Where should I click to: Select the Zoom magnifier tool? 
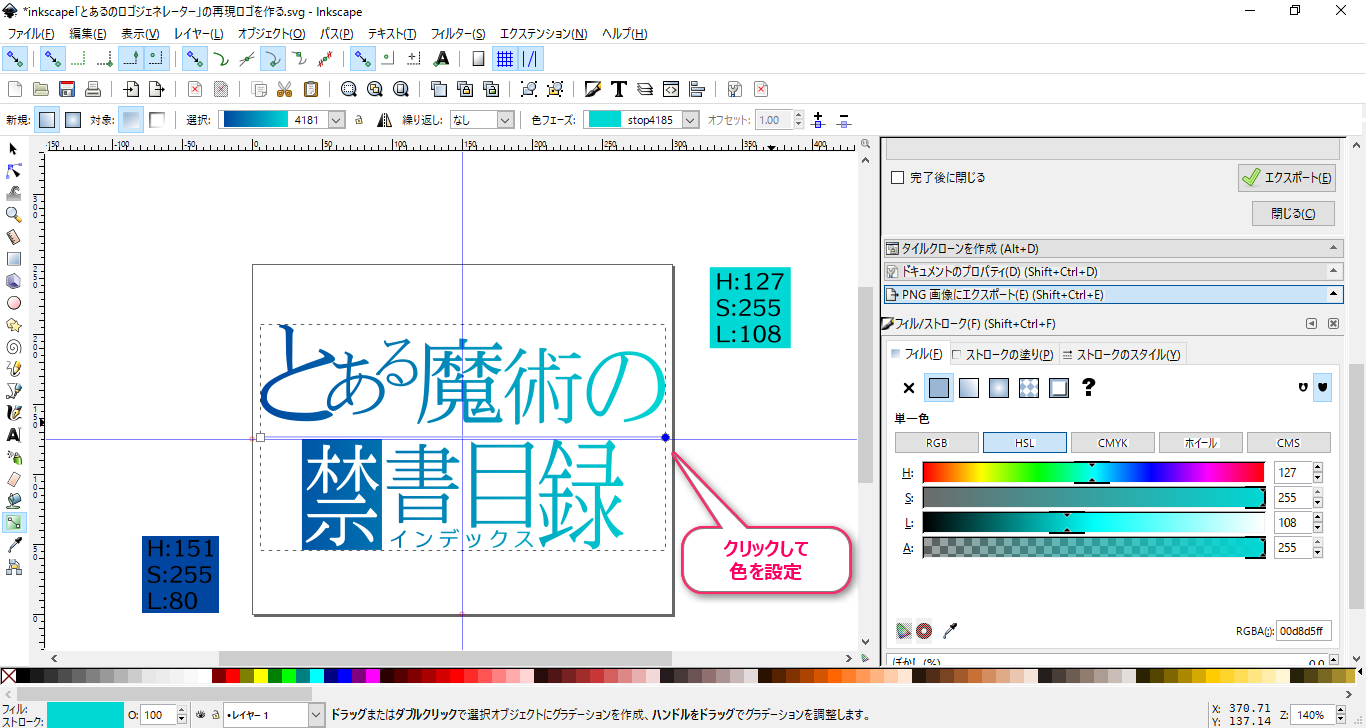14,214
